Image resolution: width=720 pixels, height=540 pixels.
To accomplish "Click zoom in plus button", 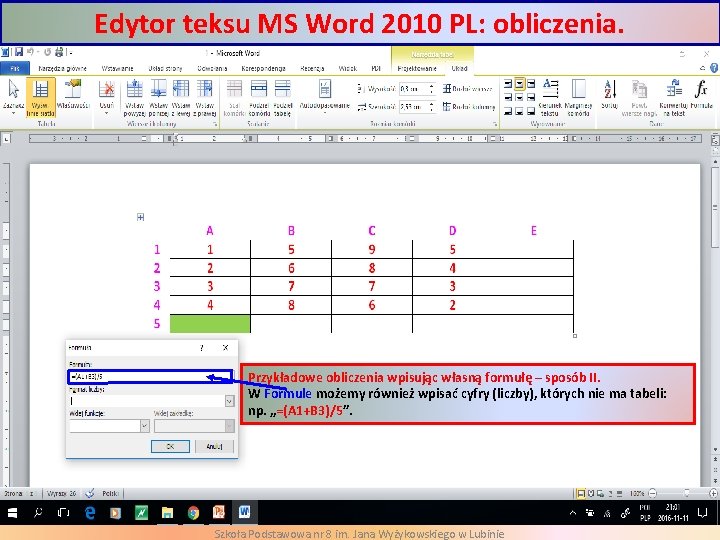I will pos(713,494).
